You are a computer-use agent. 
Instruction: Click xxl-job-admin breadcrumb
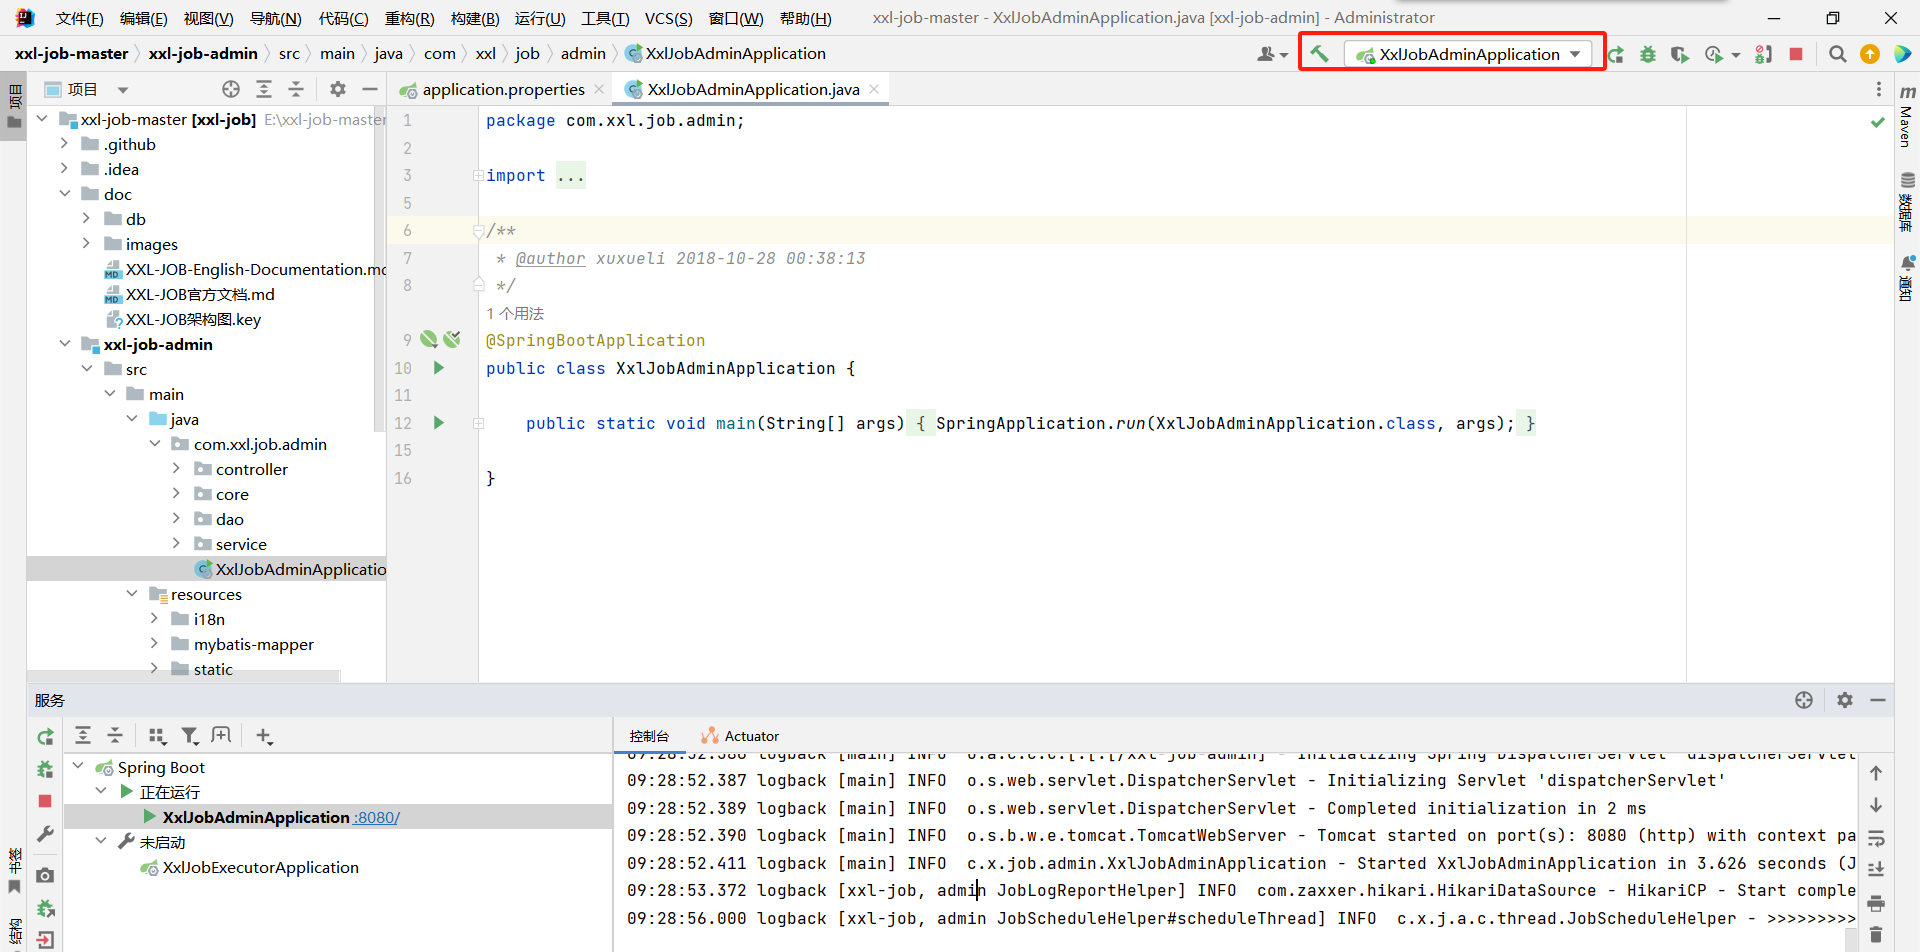203,54
